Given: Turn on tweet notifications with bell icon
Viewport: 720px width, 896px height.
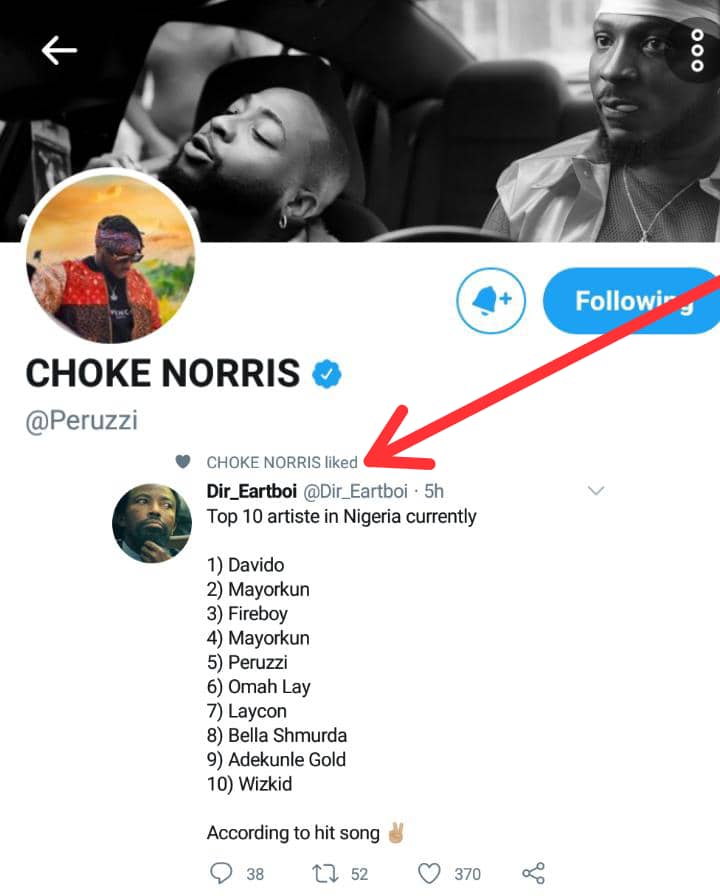Looking at the screenshot, I should click(491, 299).
